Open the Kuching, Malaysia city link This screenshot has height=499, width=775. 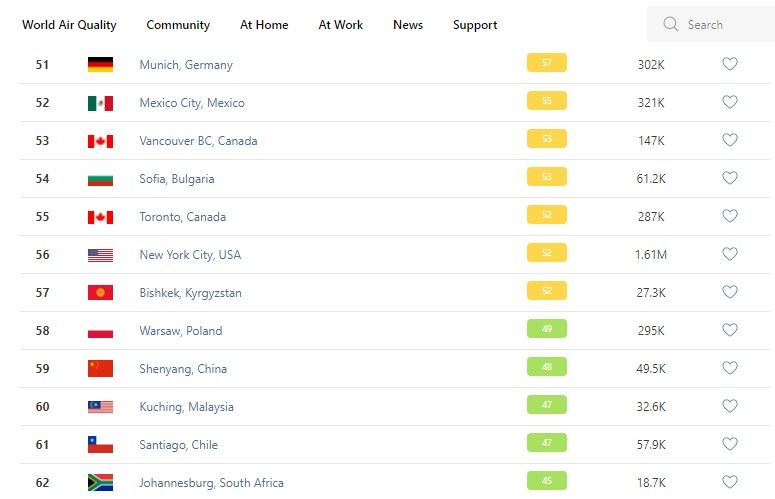187,407
